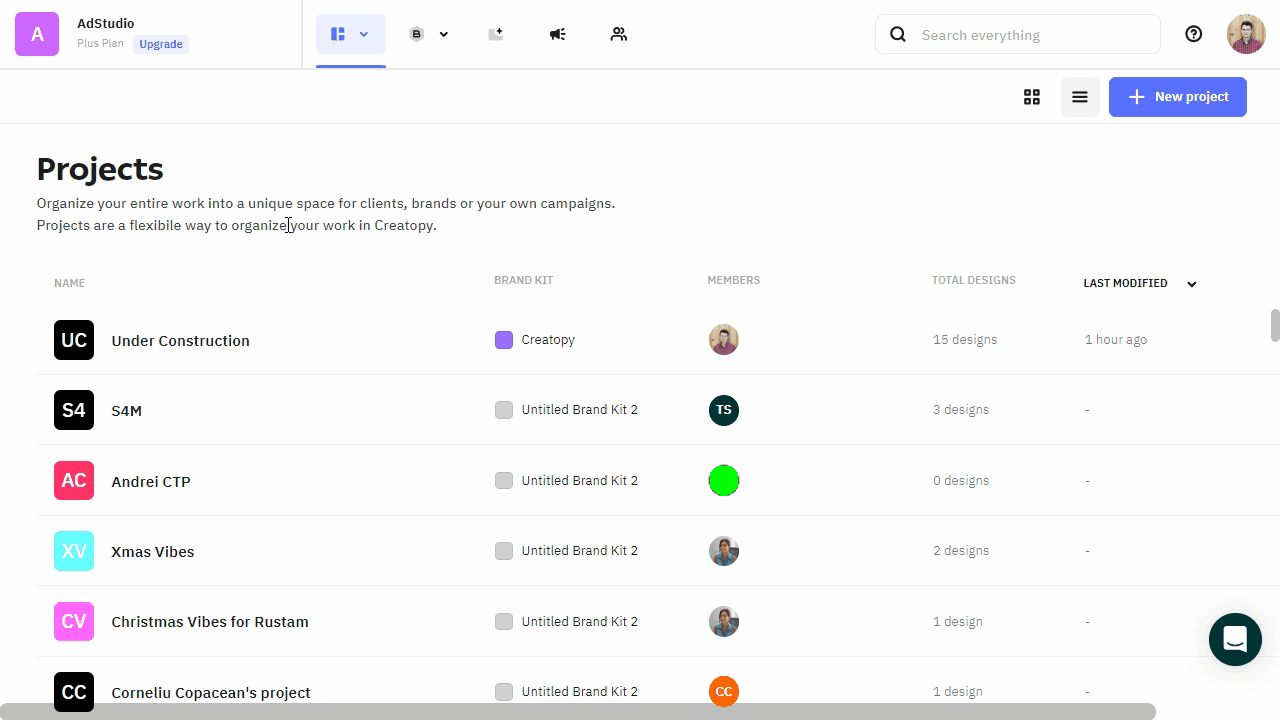The width and height of the screenshot is (1280, 720).
Task: Click the orange CC member avatar
Action: tap(724, 691)
